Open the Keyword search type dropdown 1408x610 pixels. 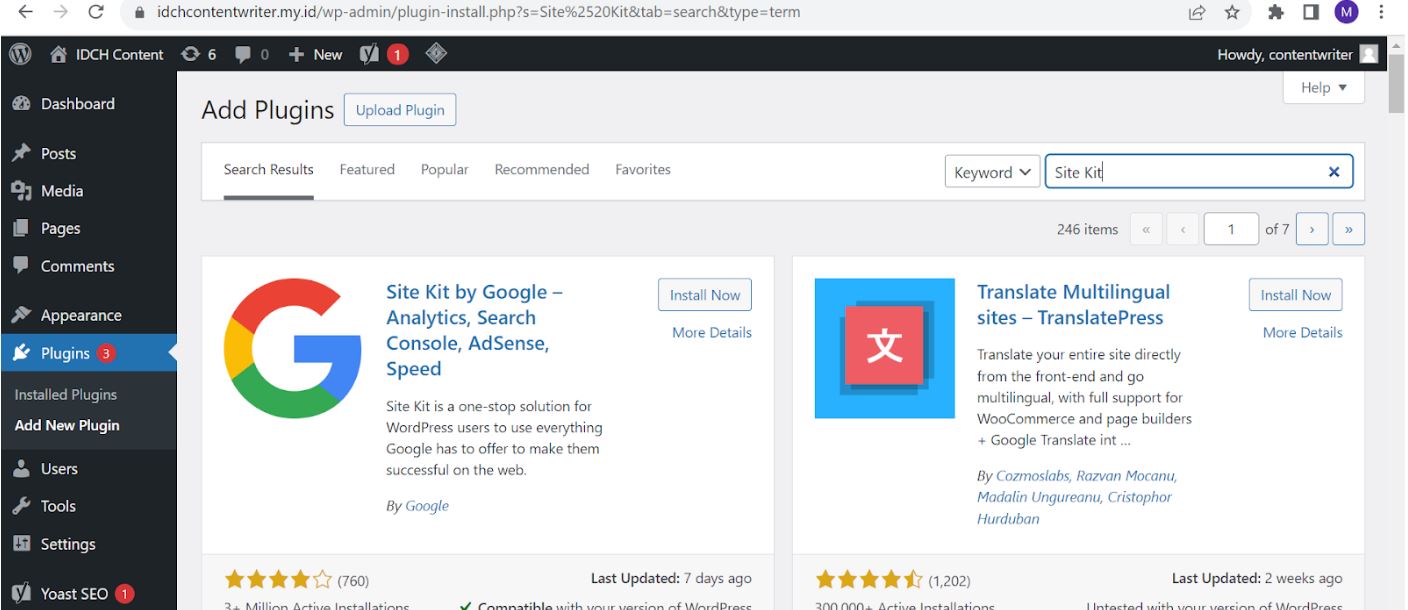click(x=992, y=172)
